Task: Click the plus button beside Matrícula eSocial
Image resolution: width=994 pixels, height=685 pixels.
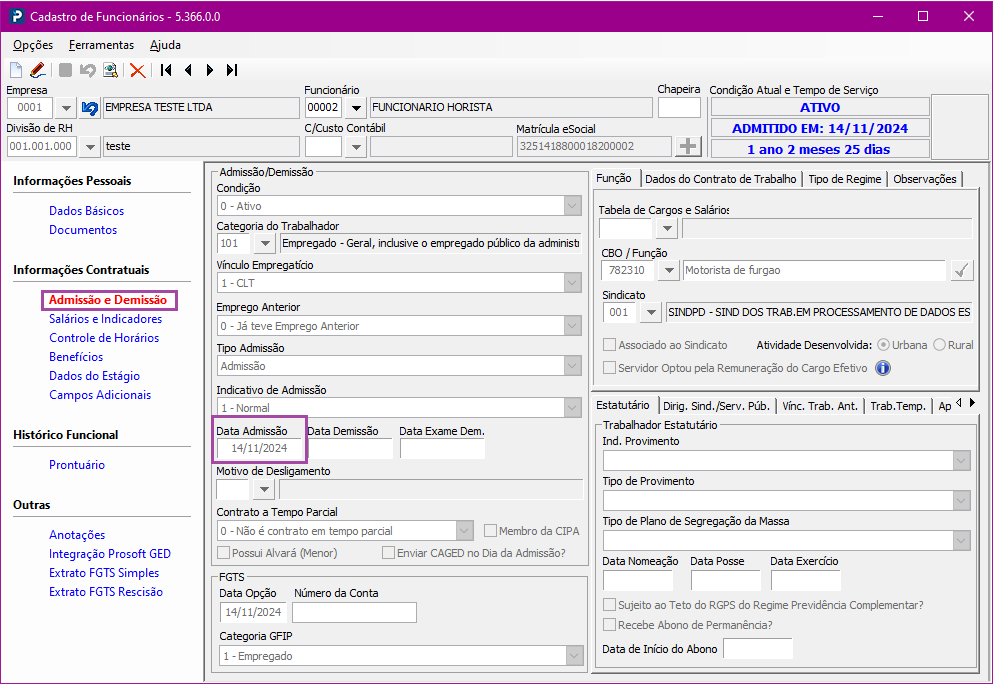Action: pyautogui.click(x=688, y=146)
